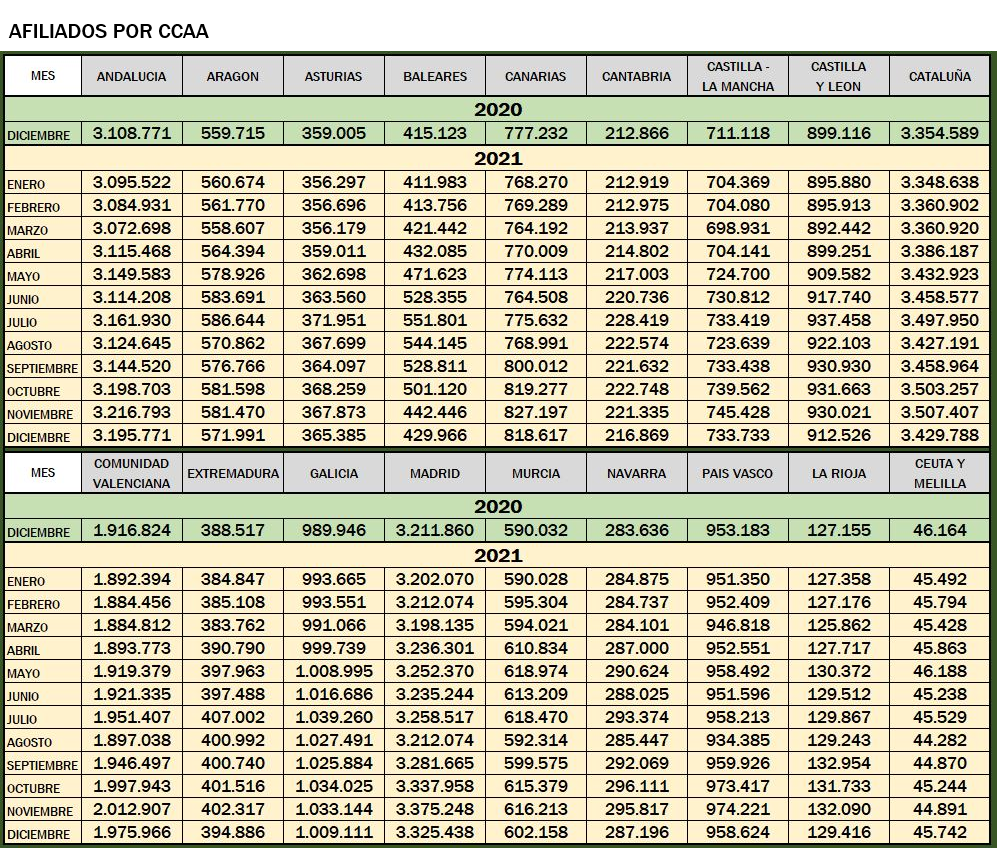Viewport: 997px width, 848px height.
Task: Click Castilla y Leon value 937.458
Action: pos(839,320)
